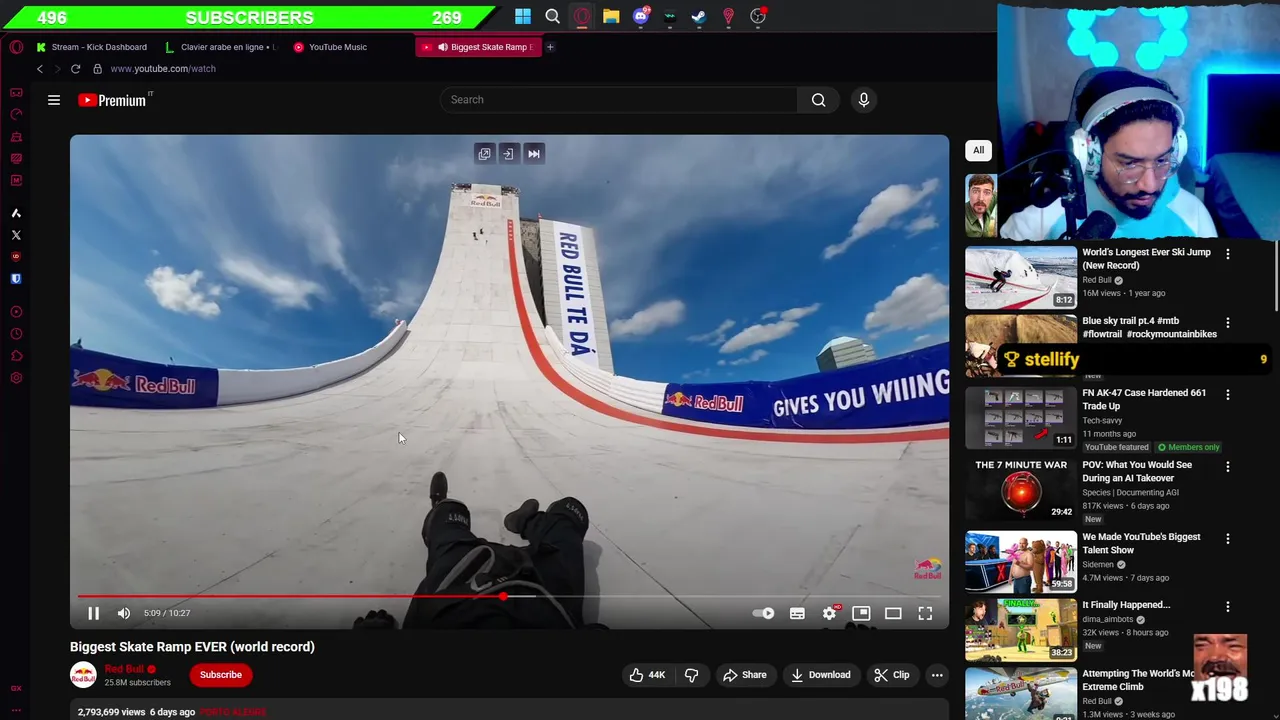Open Bitwarden blue shield sidebar icon
Viewport: 1280px width, 720px height.
[16, 279]
